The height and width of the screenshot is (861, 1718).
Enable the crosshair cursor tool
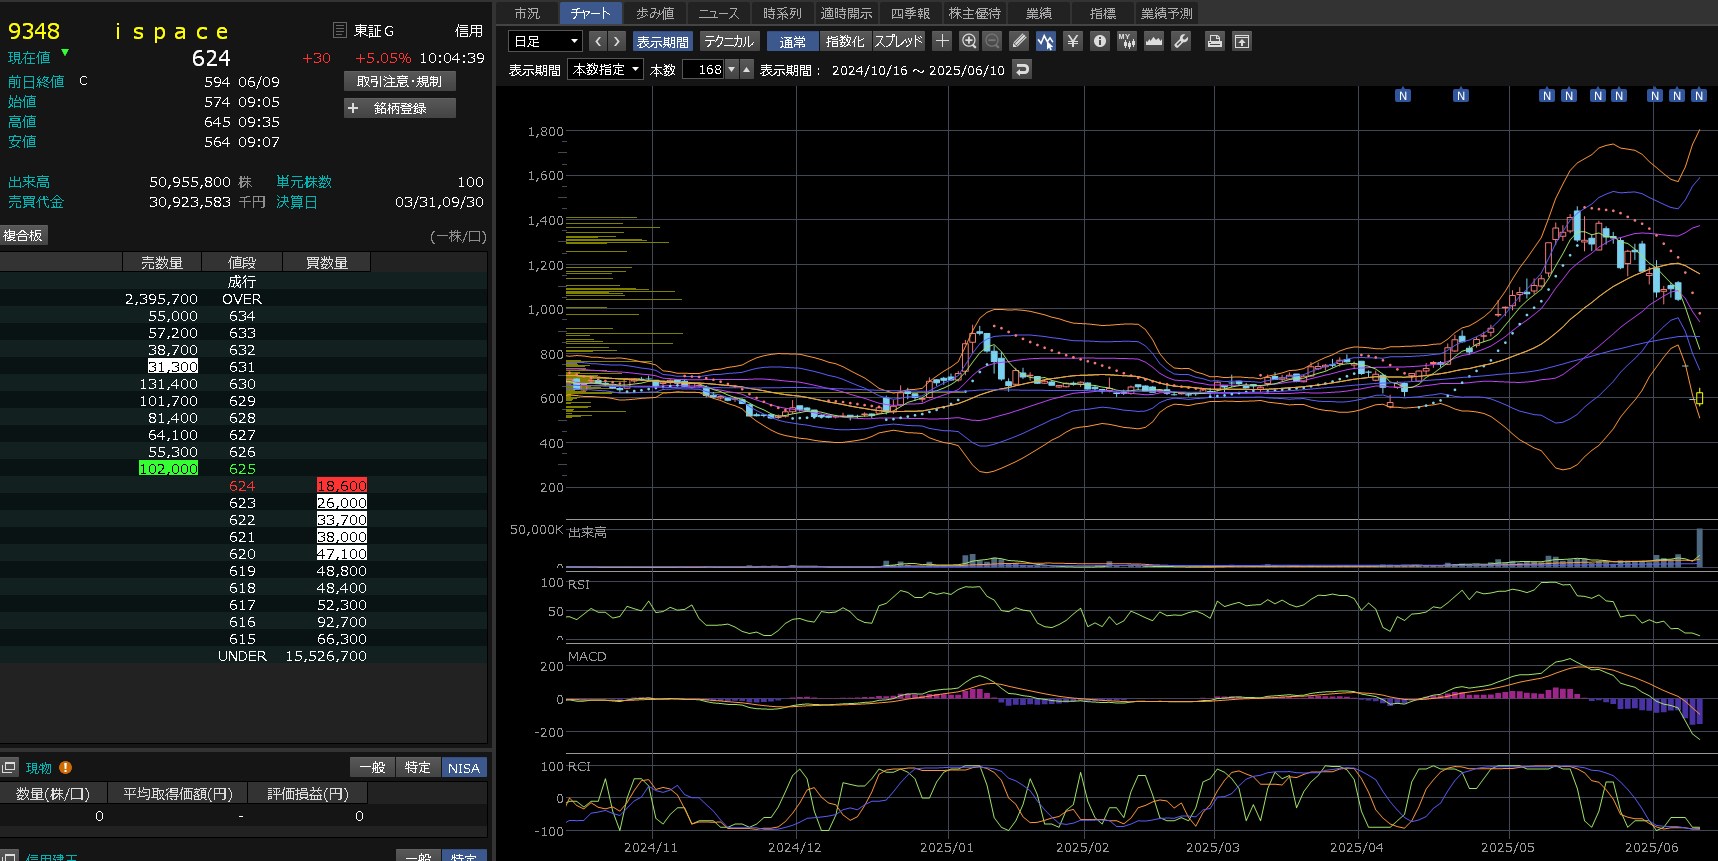click(x=942, y=41)
